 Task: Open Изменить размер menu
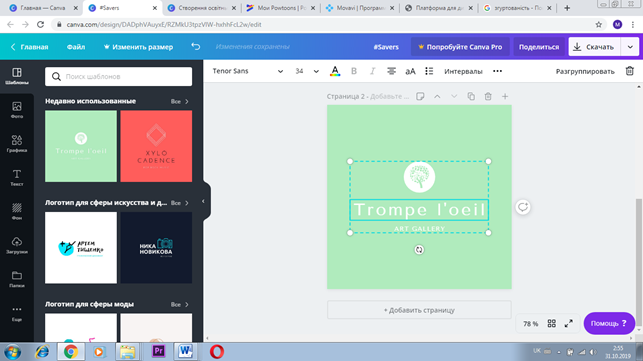pyautogui.click(x=138, y=47)
